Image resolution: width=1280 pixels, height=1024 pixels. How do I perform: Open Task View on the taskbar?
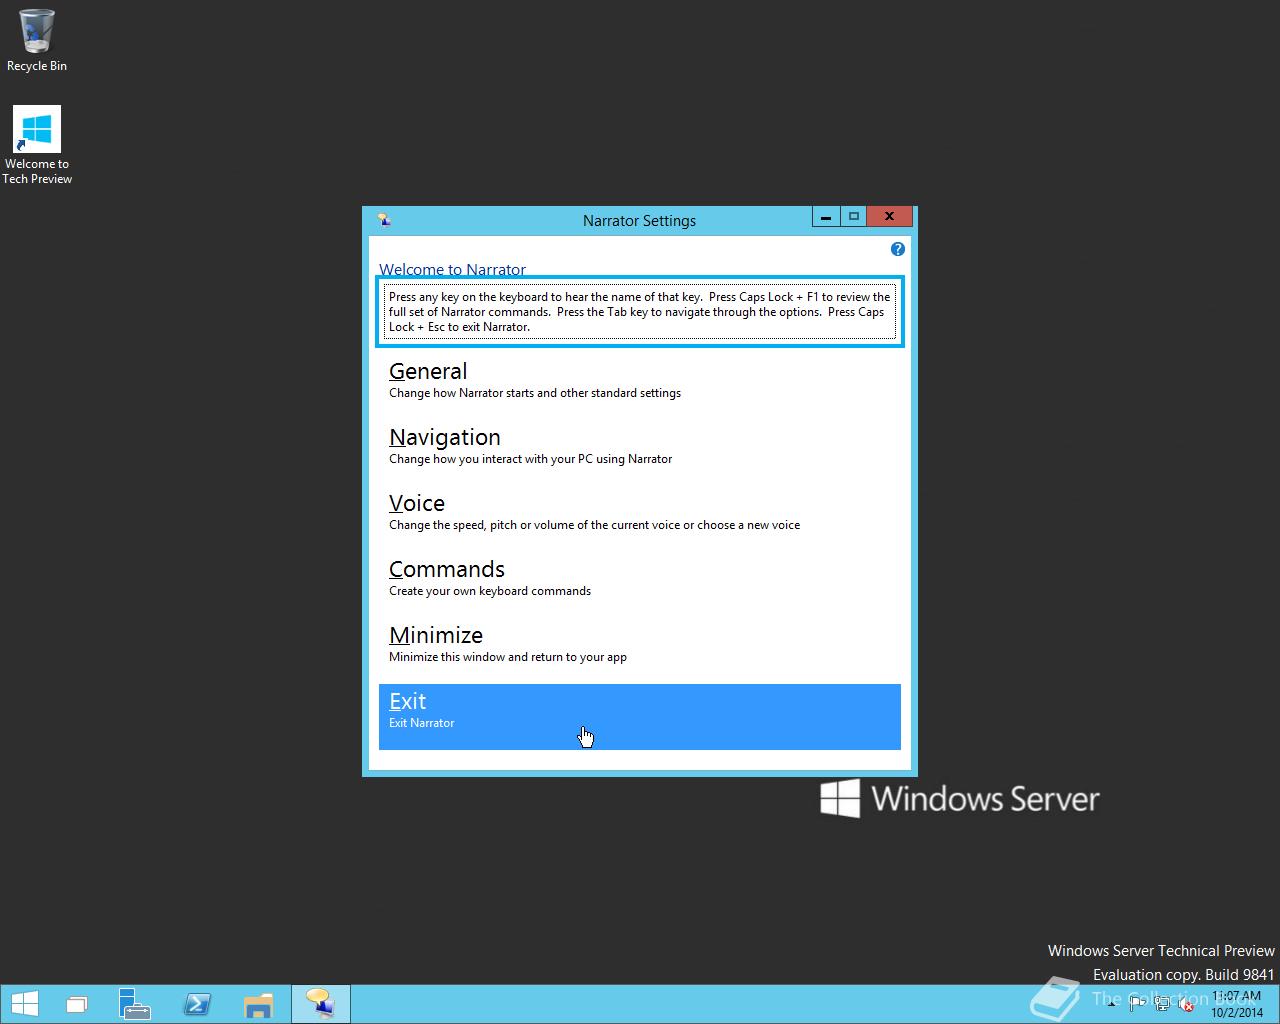coord(77,1005)
